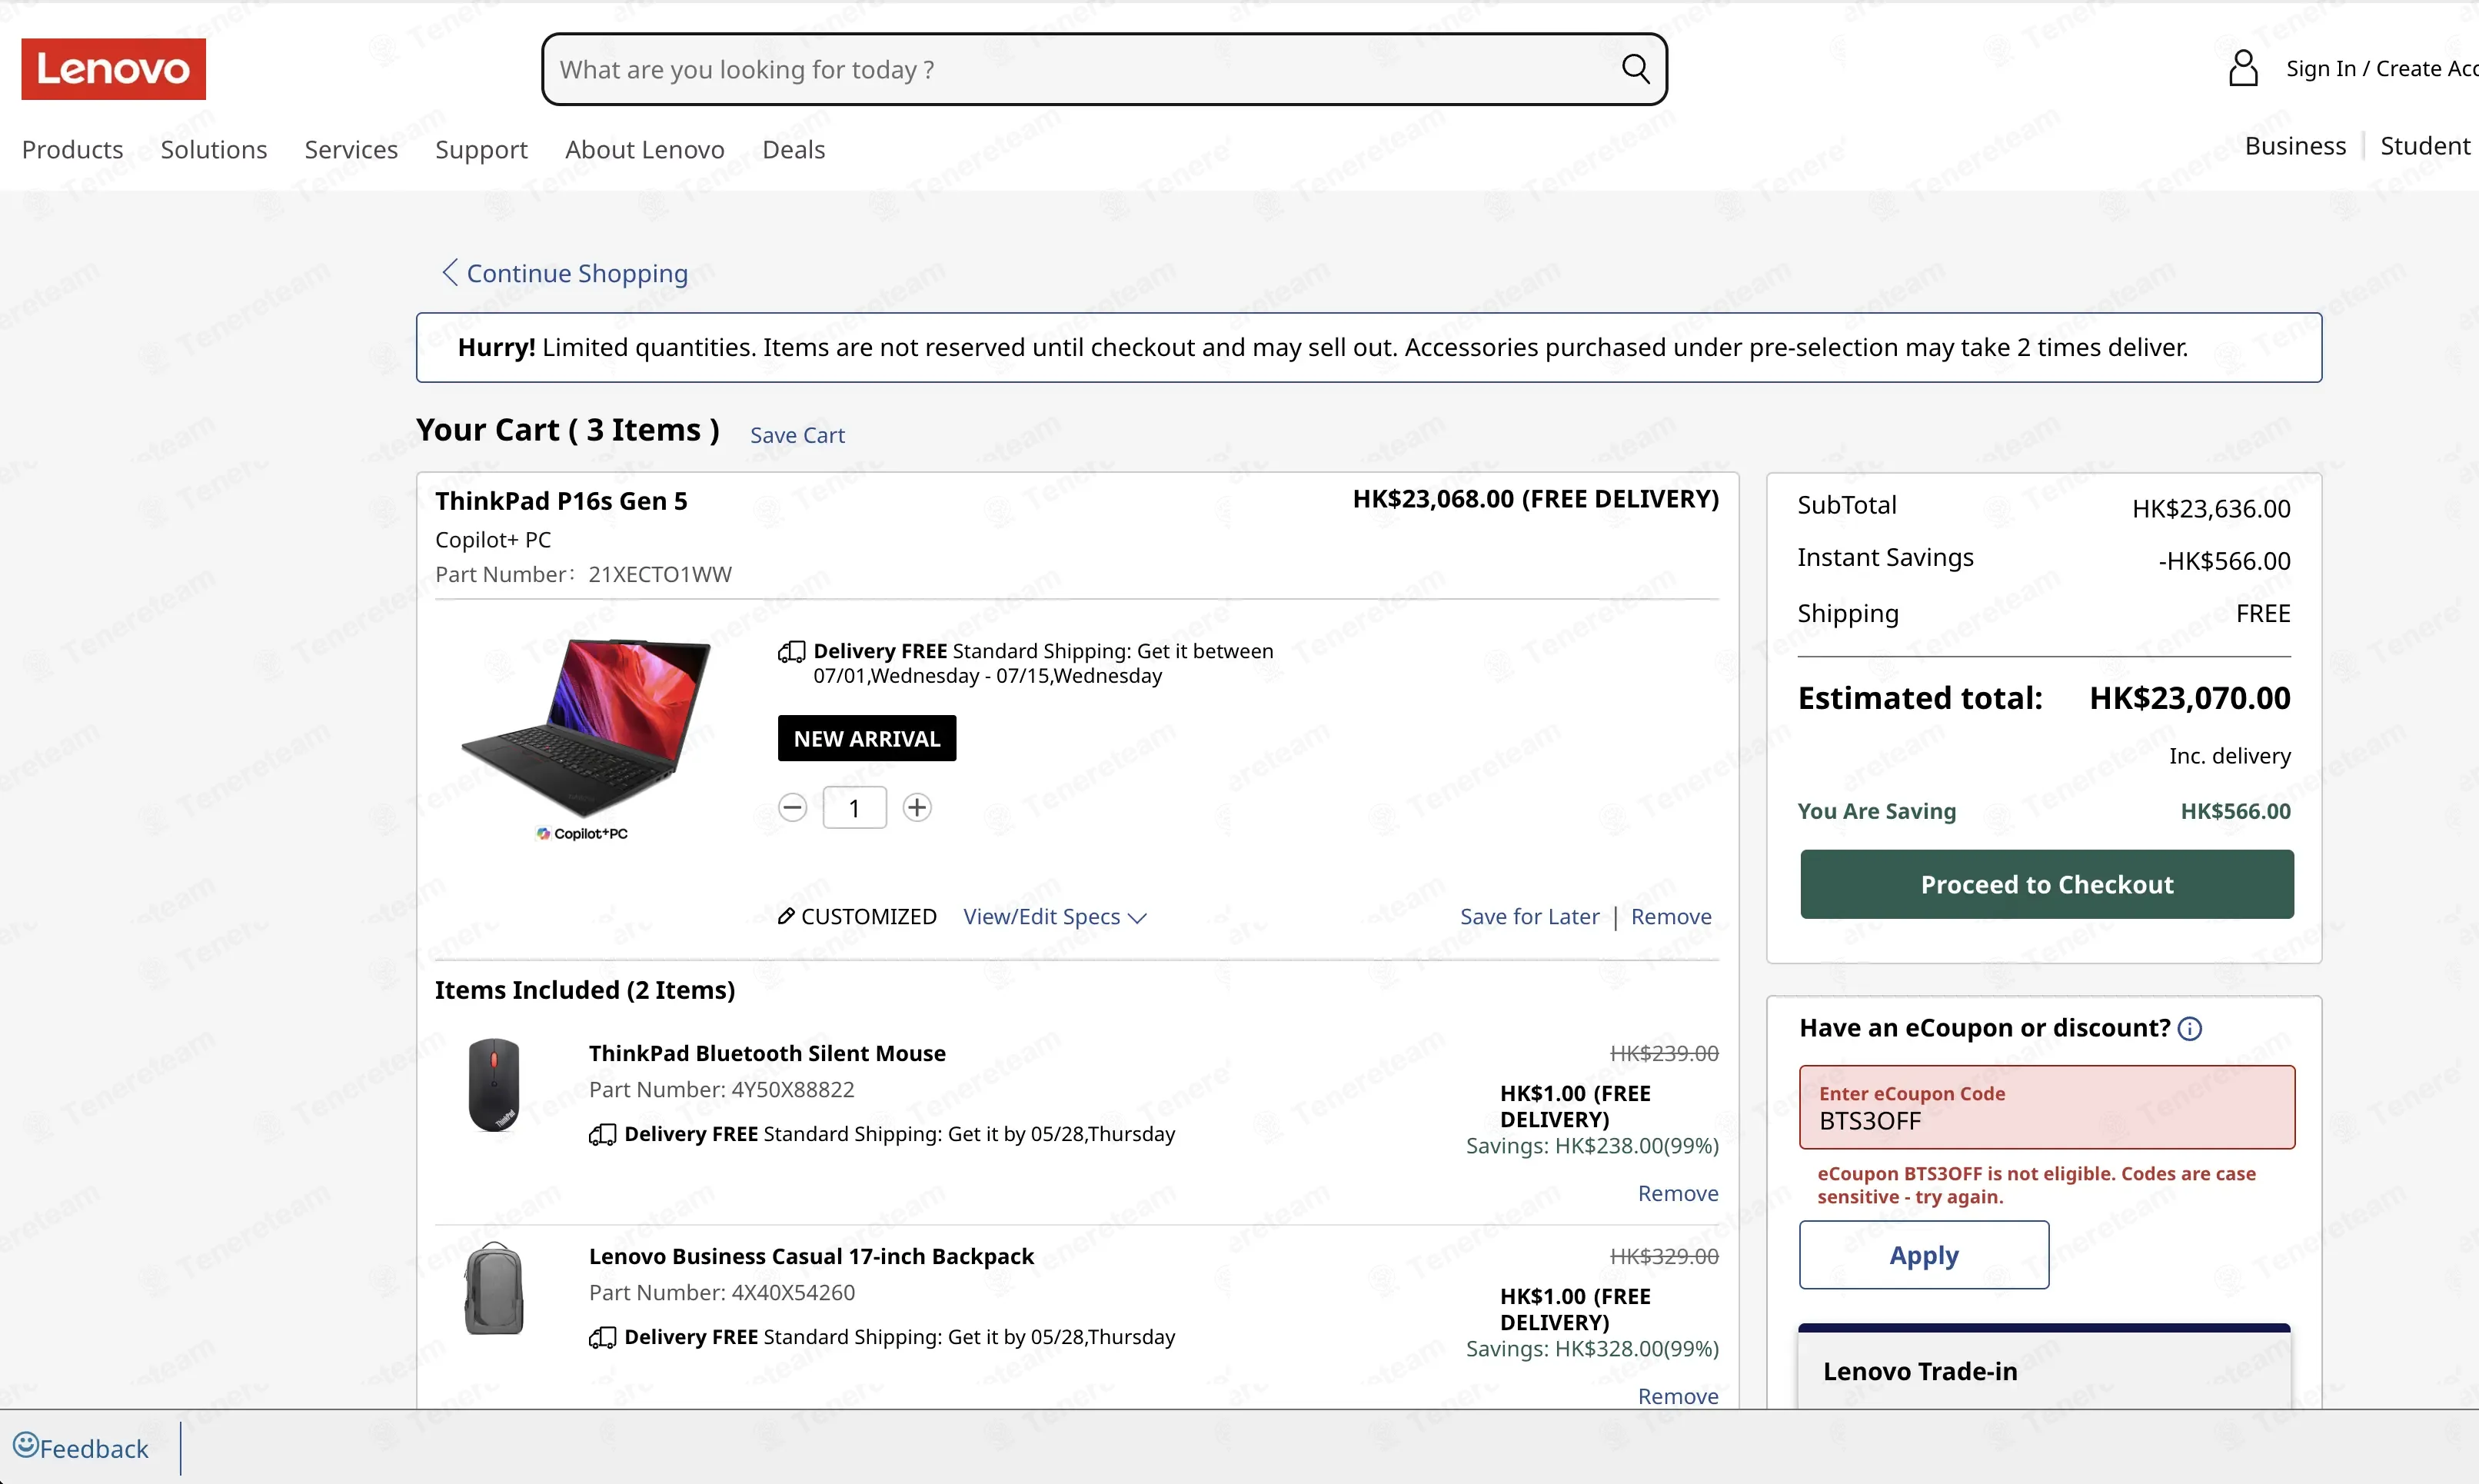
Task: Click the Copilot+PC badge under laptop image
Action: coord(582,833)
